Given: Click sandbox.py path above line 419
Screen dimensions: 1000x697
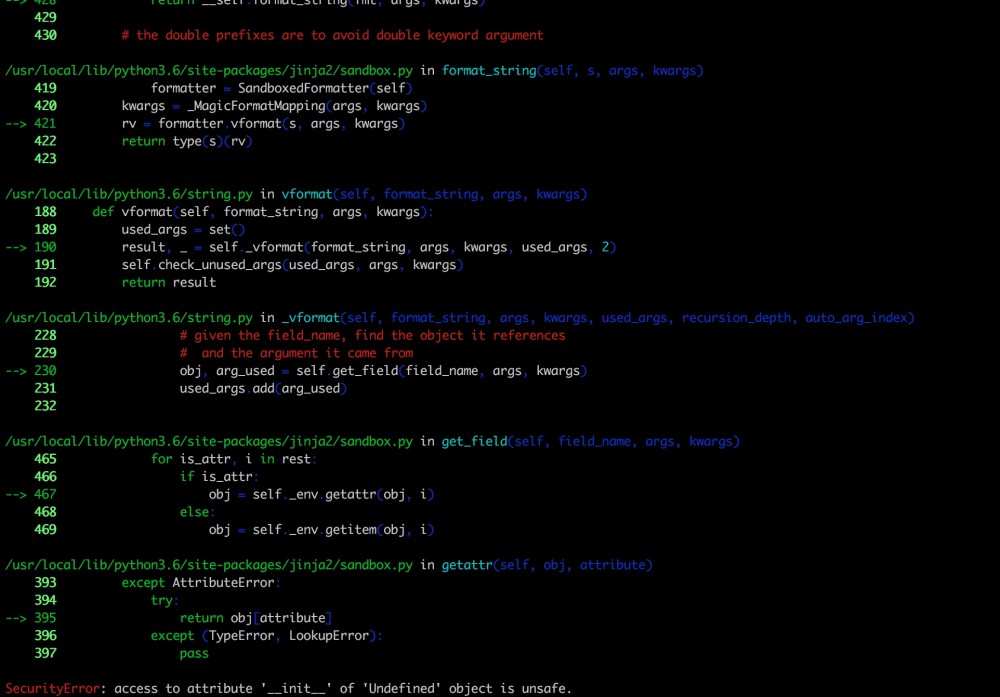Looking at the screenshot, I should [x=209, y=71].
